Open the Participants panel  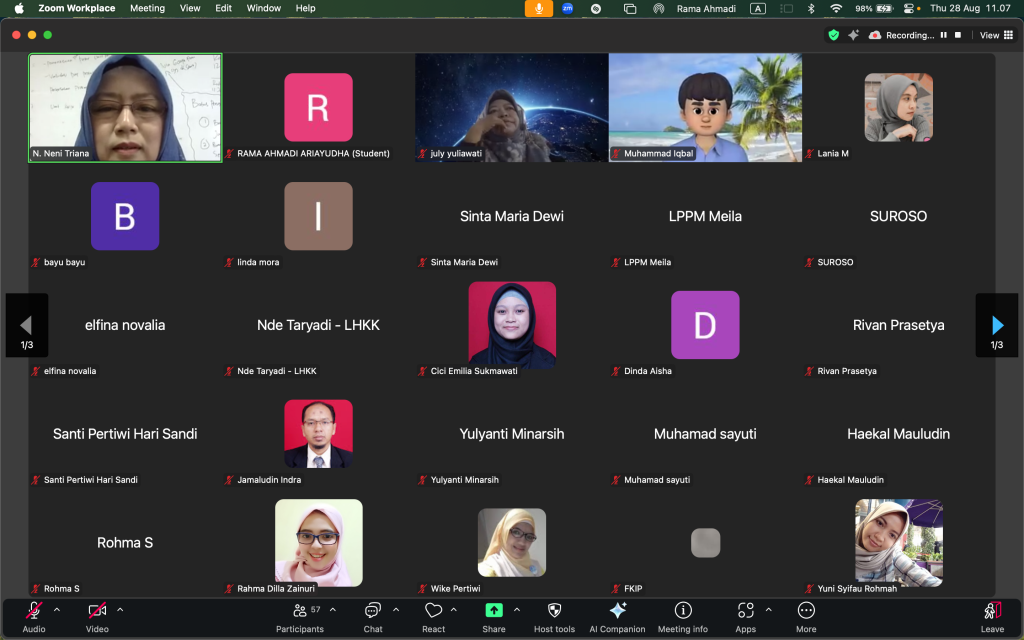[300, 616]
